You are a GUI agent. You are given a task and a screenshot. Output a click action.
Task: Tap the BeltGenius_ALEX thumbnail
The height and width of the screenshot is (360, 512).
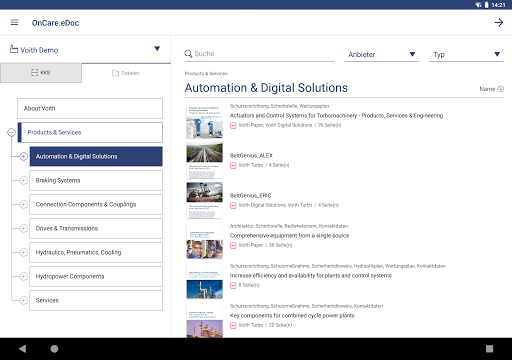point(204,160)
